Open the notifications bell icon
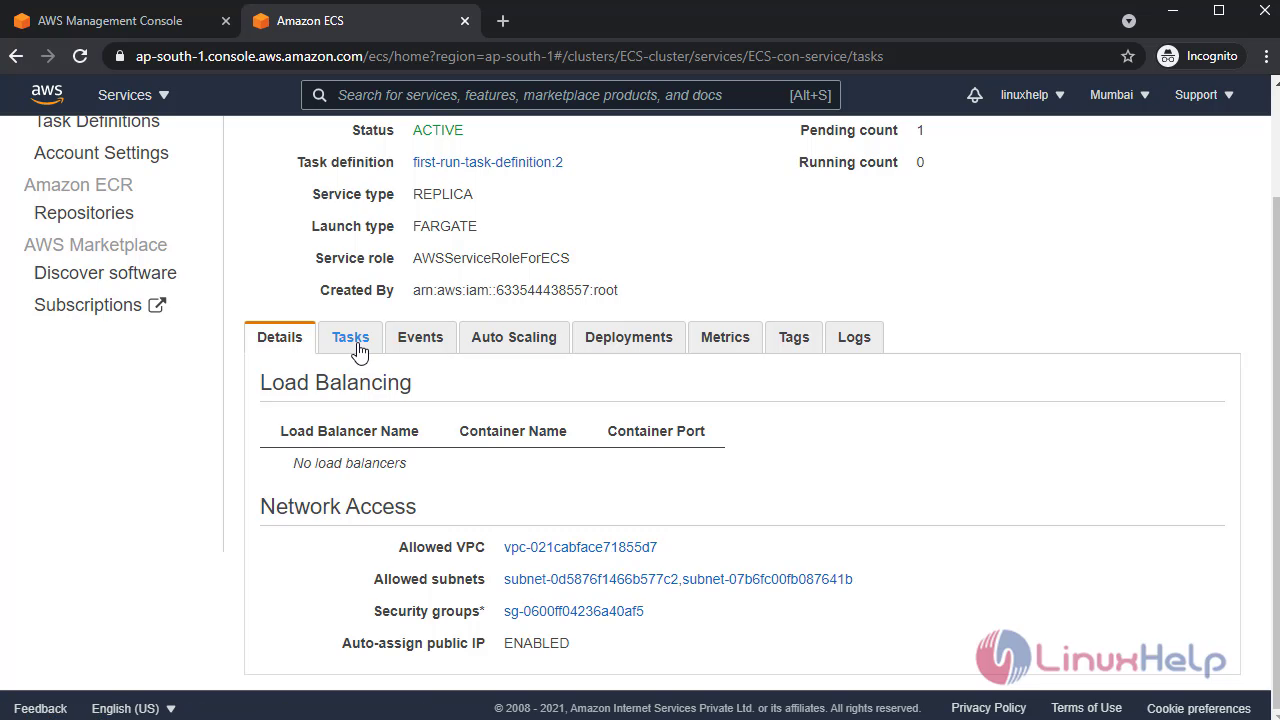 pyautogui.click(x=975, y=95)
